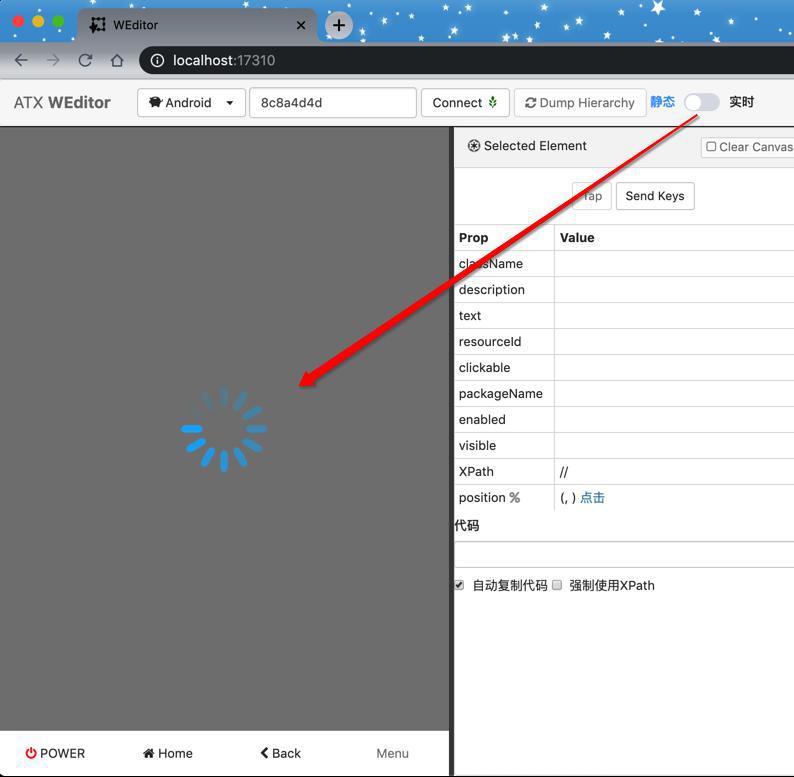Click the packageName property row
The height and width of the screenshot is (777, 794).
[x=624, y=394]
